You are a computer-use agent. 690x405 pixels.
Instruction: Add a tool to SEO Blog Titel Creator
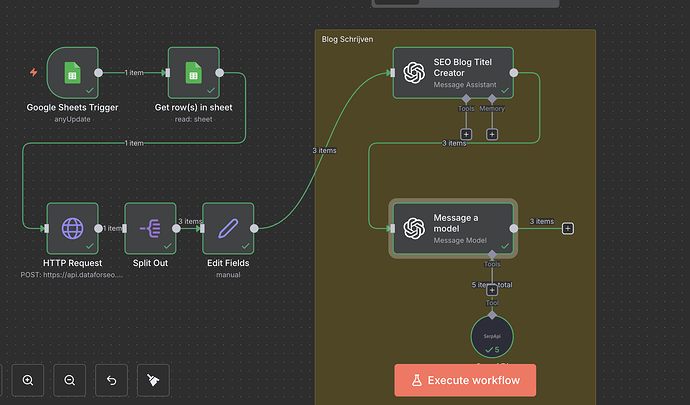pos(466,133)
